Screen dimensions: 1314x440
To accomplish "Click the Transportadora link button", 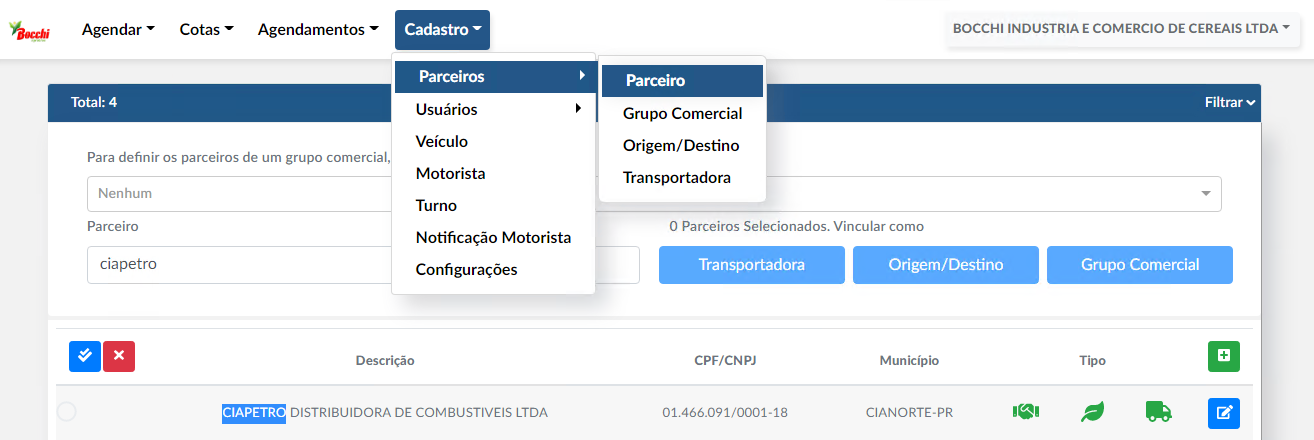I will tap(752, 265).
